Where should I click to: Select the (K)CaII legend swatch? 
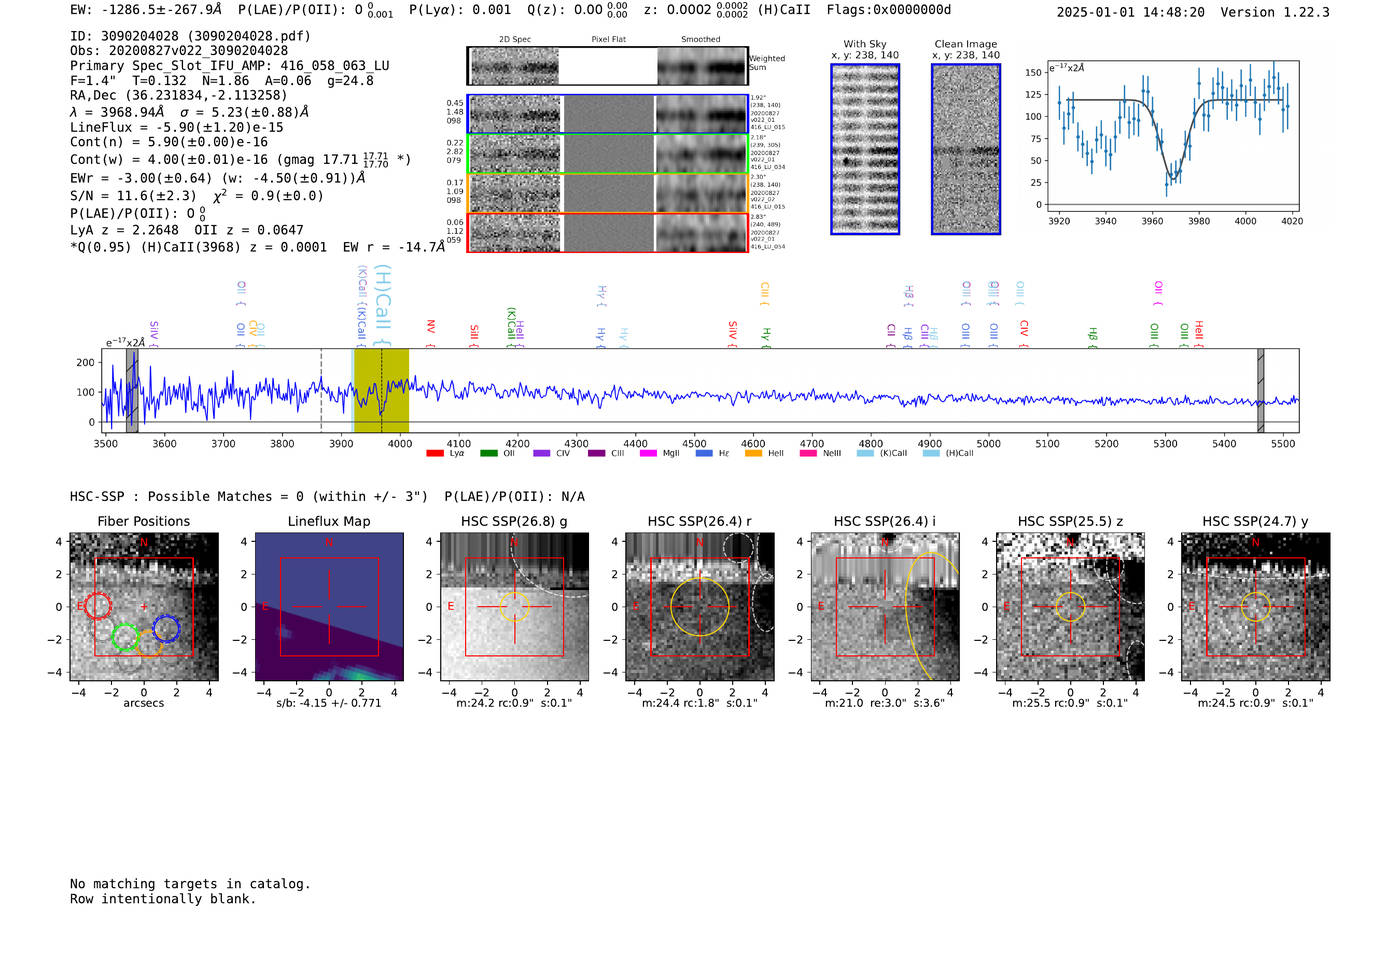coord(865,453)
